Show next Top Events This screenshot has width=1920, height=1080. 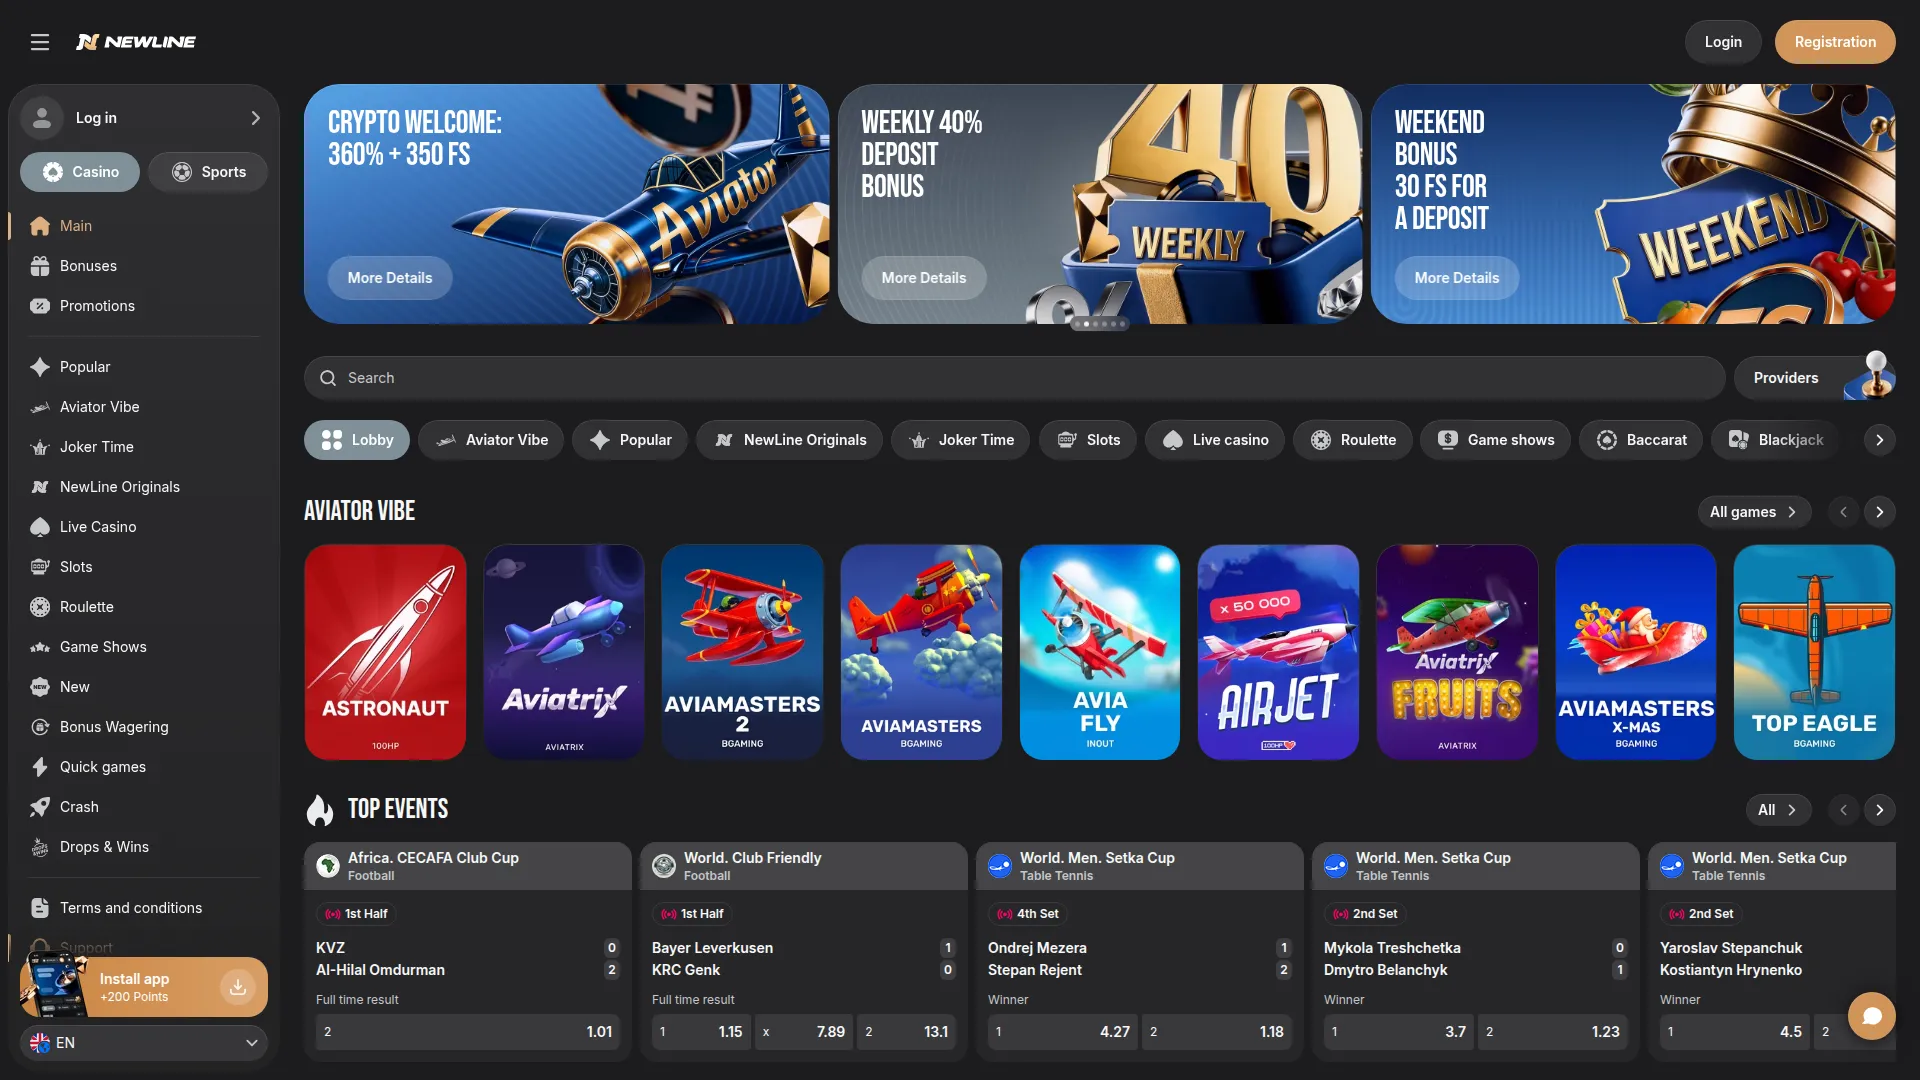(1880, 810)
